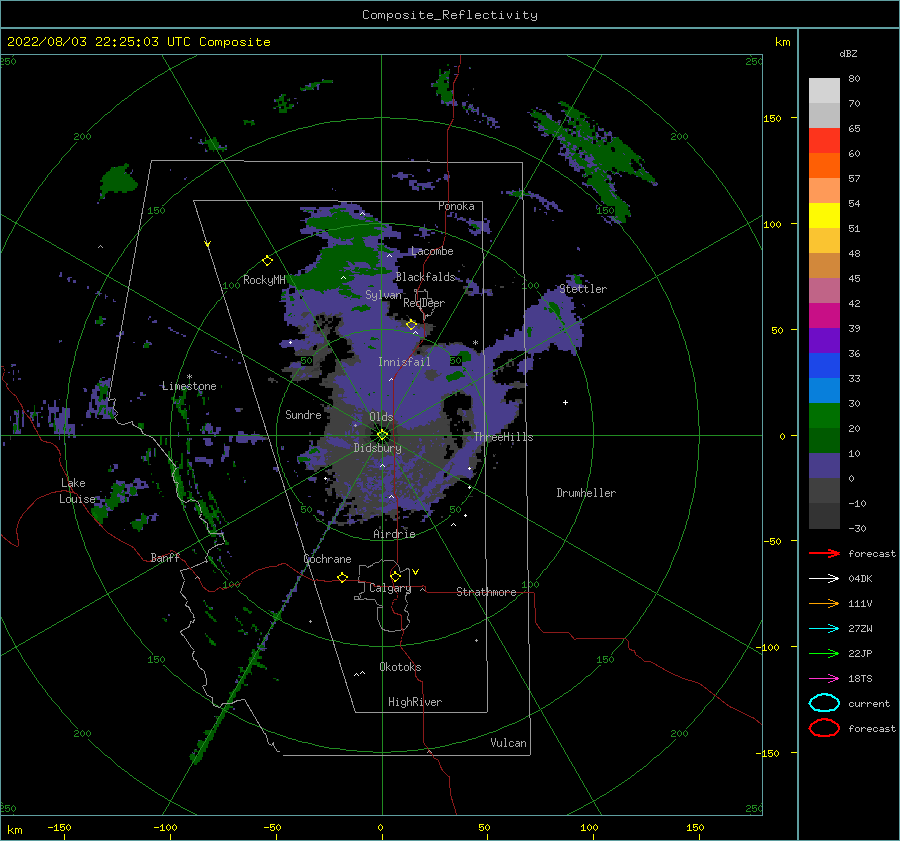
Task: Select the red 65 dBZ color swatch
Action: pos(824,140)
